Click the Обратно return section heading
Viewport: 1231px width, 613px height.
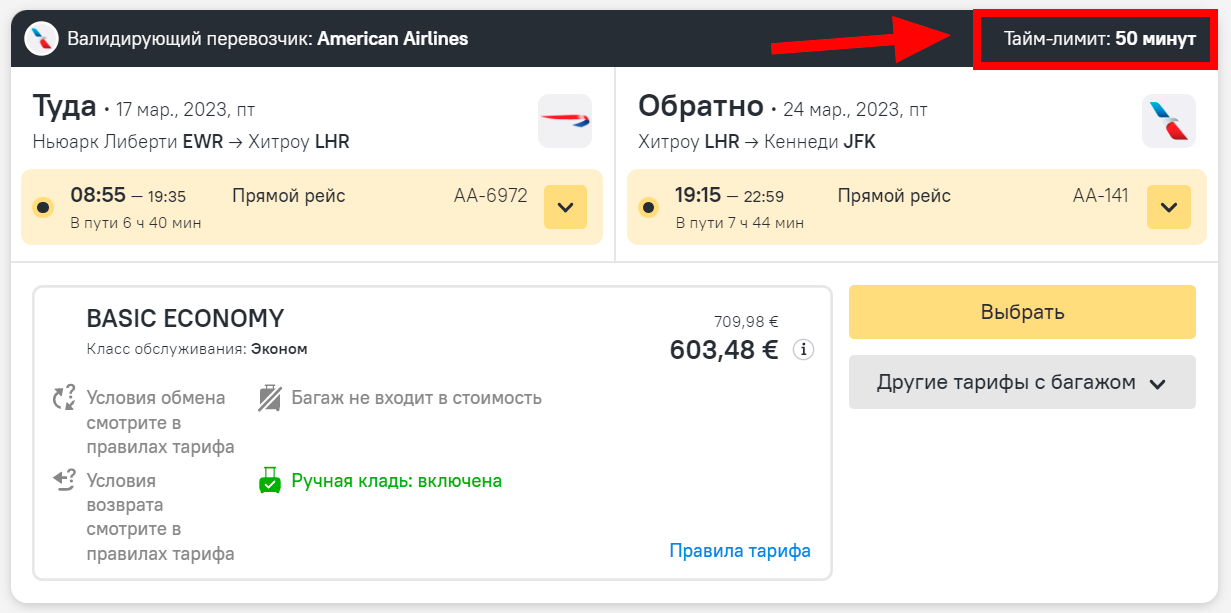[700, 106]
